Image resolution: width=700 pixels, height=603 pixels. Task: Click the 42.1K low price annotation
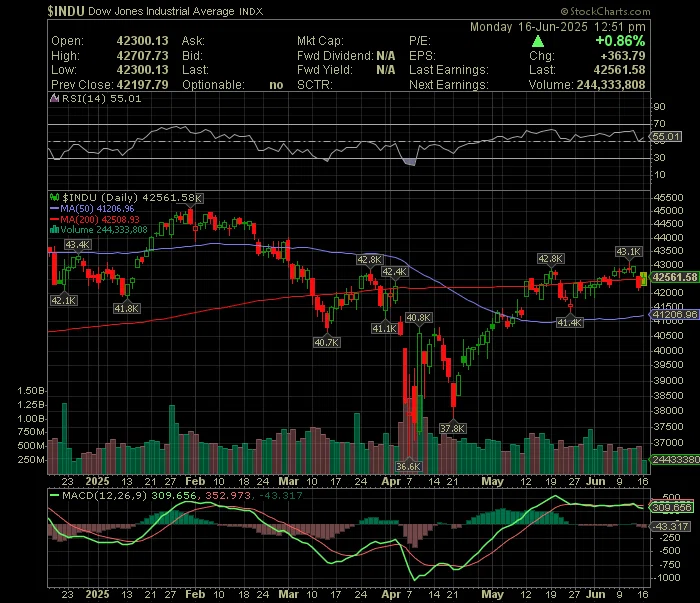(64, 300)
